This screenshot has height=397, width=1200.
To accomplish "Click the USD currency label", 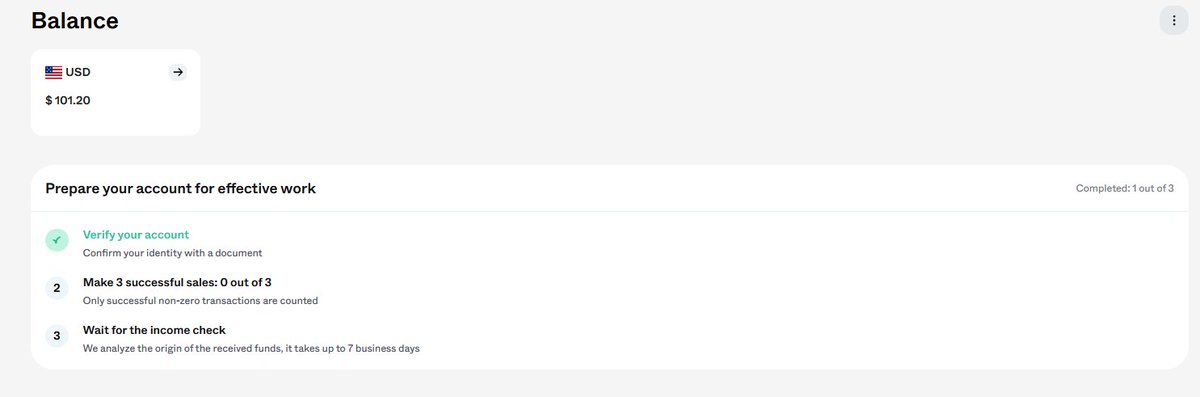I will coord(78,72).
